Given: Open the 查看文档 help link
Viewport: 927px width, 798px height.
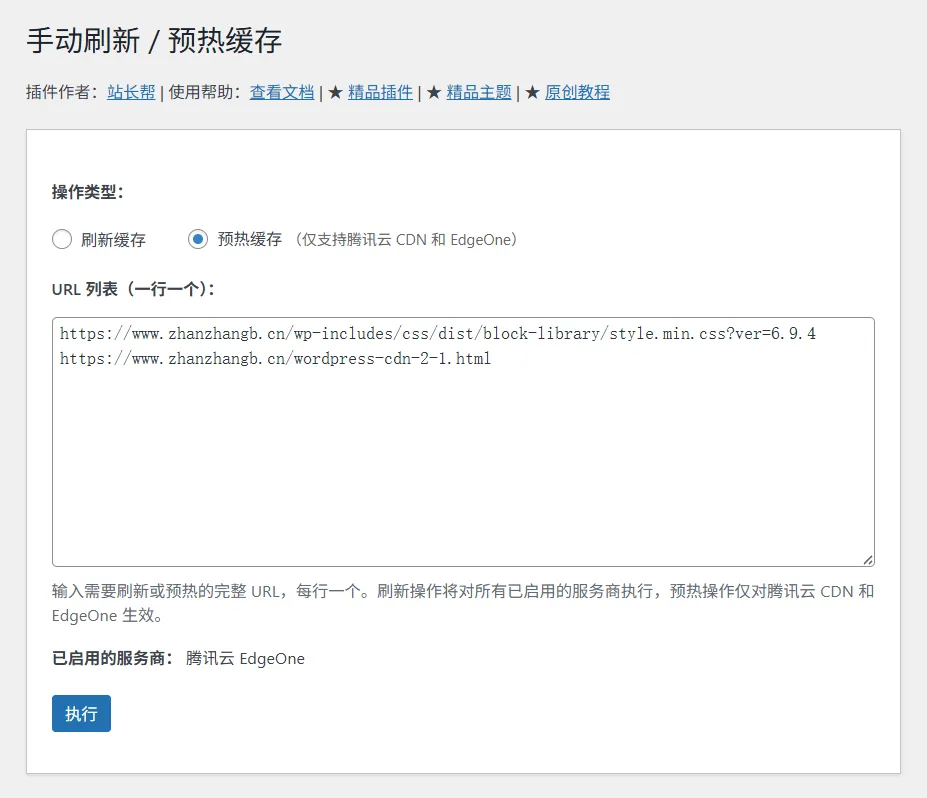Looking at the screenshot, I should [x=282, y=92].
